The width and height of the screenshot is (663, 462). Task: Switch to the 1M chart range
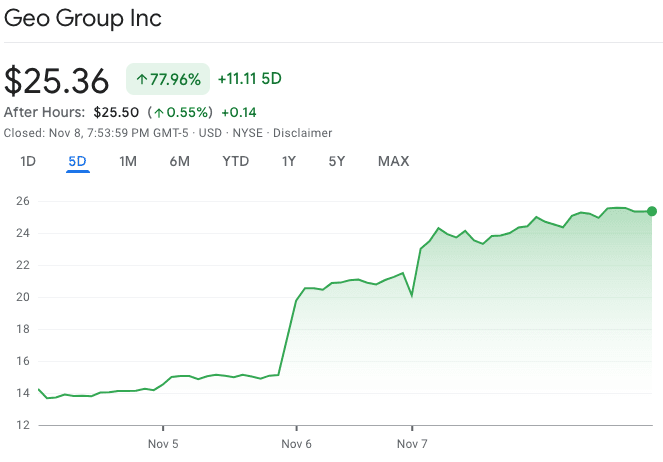coord(128,161)
